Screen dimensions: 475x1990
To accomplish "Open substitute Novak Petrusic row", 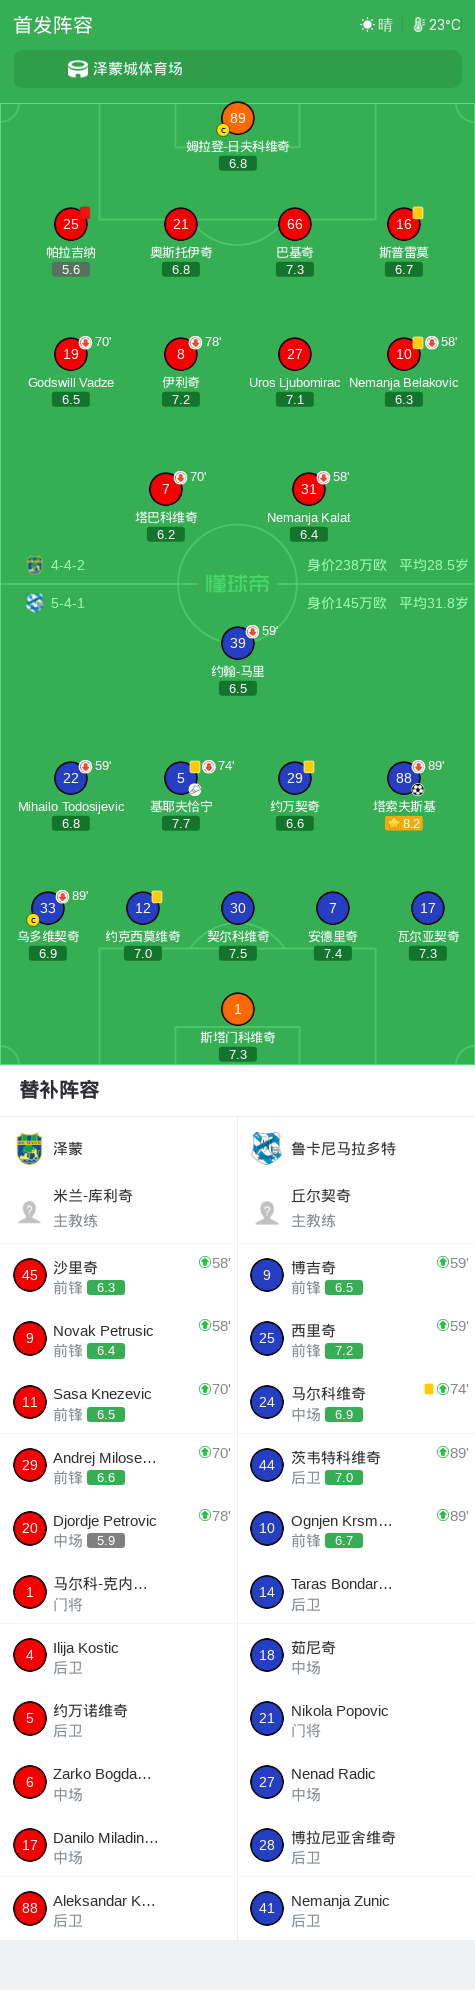I will click(119, 1338).
